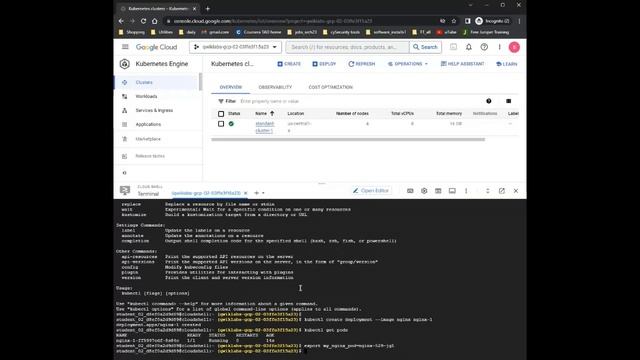
Task: Click the Total vCPUs column header
Action: pyautogui.click(x=402, y=113)
